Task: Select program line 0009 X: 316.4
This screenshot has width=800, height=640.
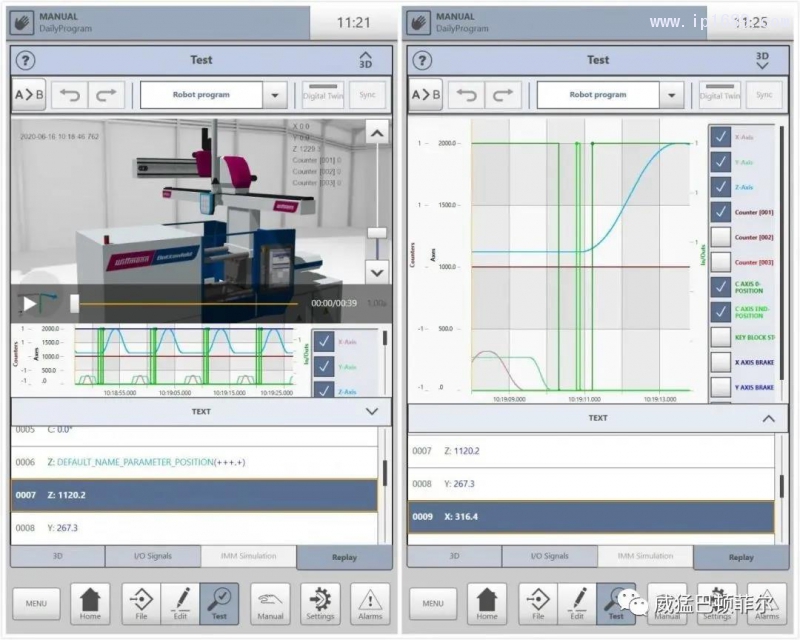Action: click(x=591, y=517)
